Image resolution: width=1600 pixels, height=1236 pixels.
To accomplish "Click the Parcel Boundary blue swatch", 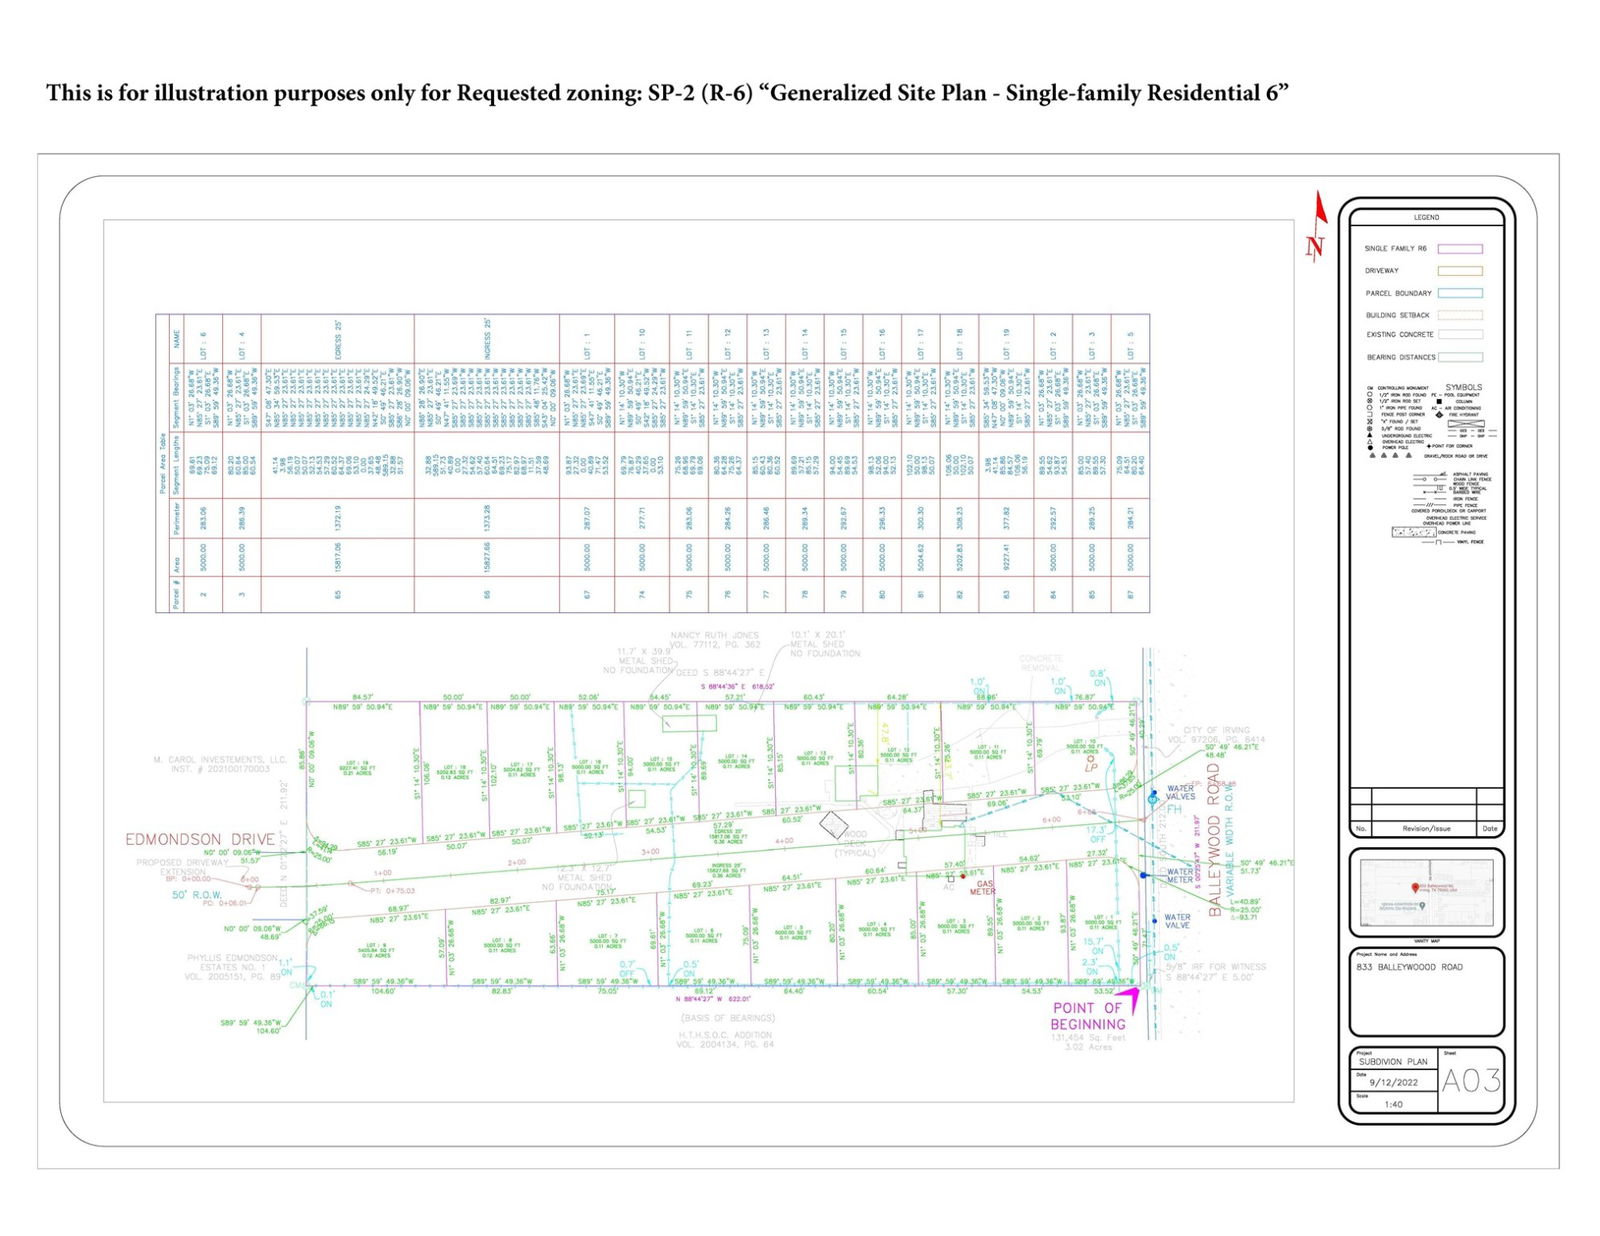I will (x=1460, y=293).
